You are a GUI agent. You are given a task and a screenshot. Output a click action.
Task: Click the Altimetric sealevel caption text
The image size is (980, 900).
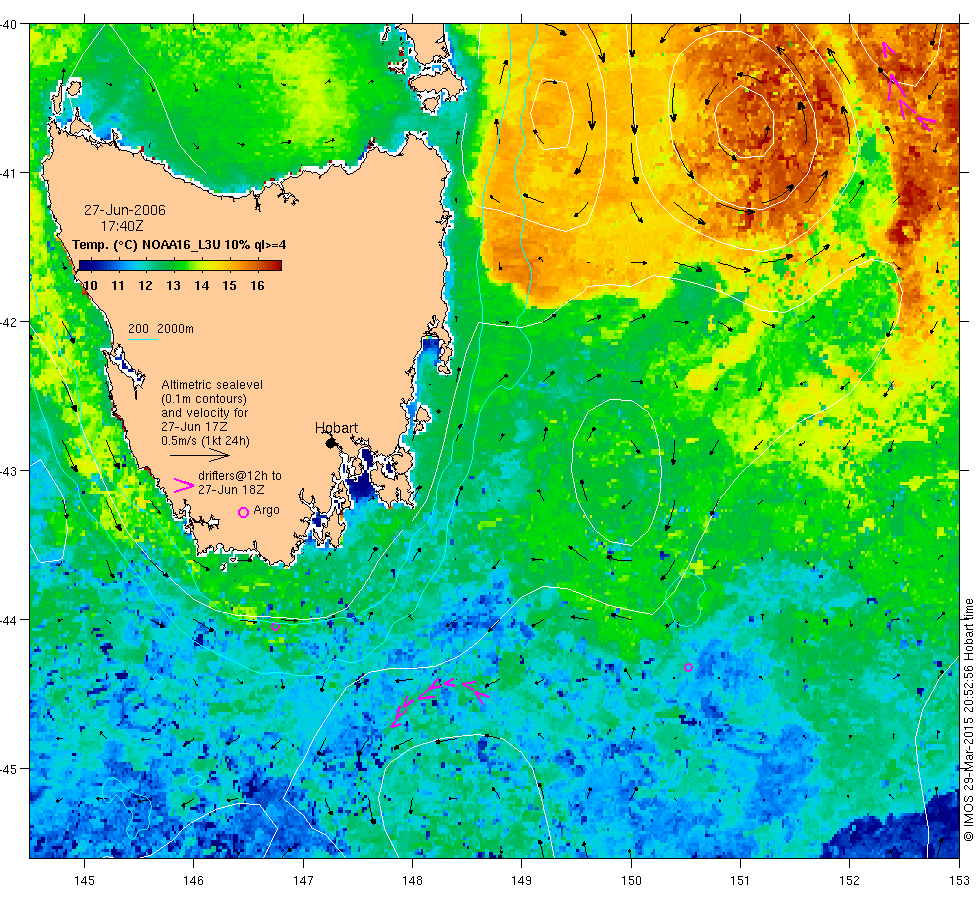click(212, 385)
